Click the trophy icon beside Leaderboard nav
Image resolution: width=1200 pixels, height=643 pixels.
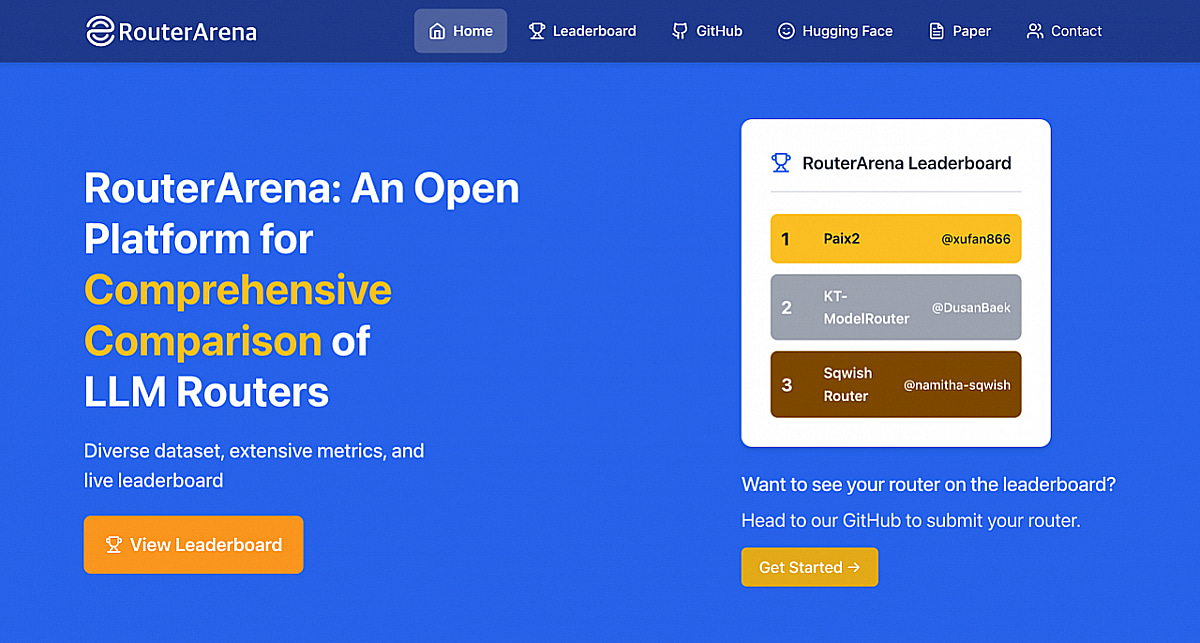coord(536,31)
